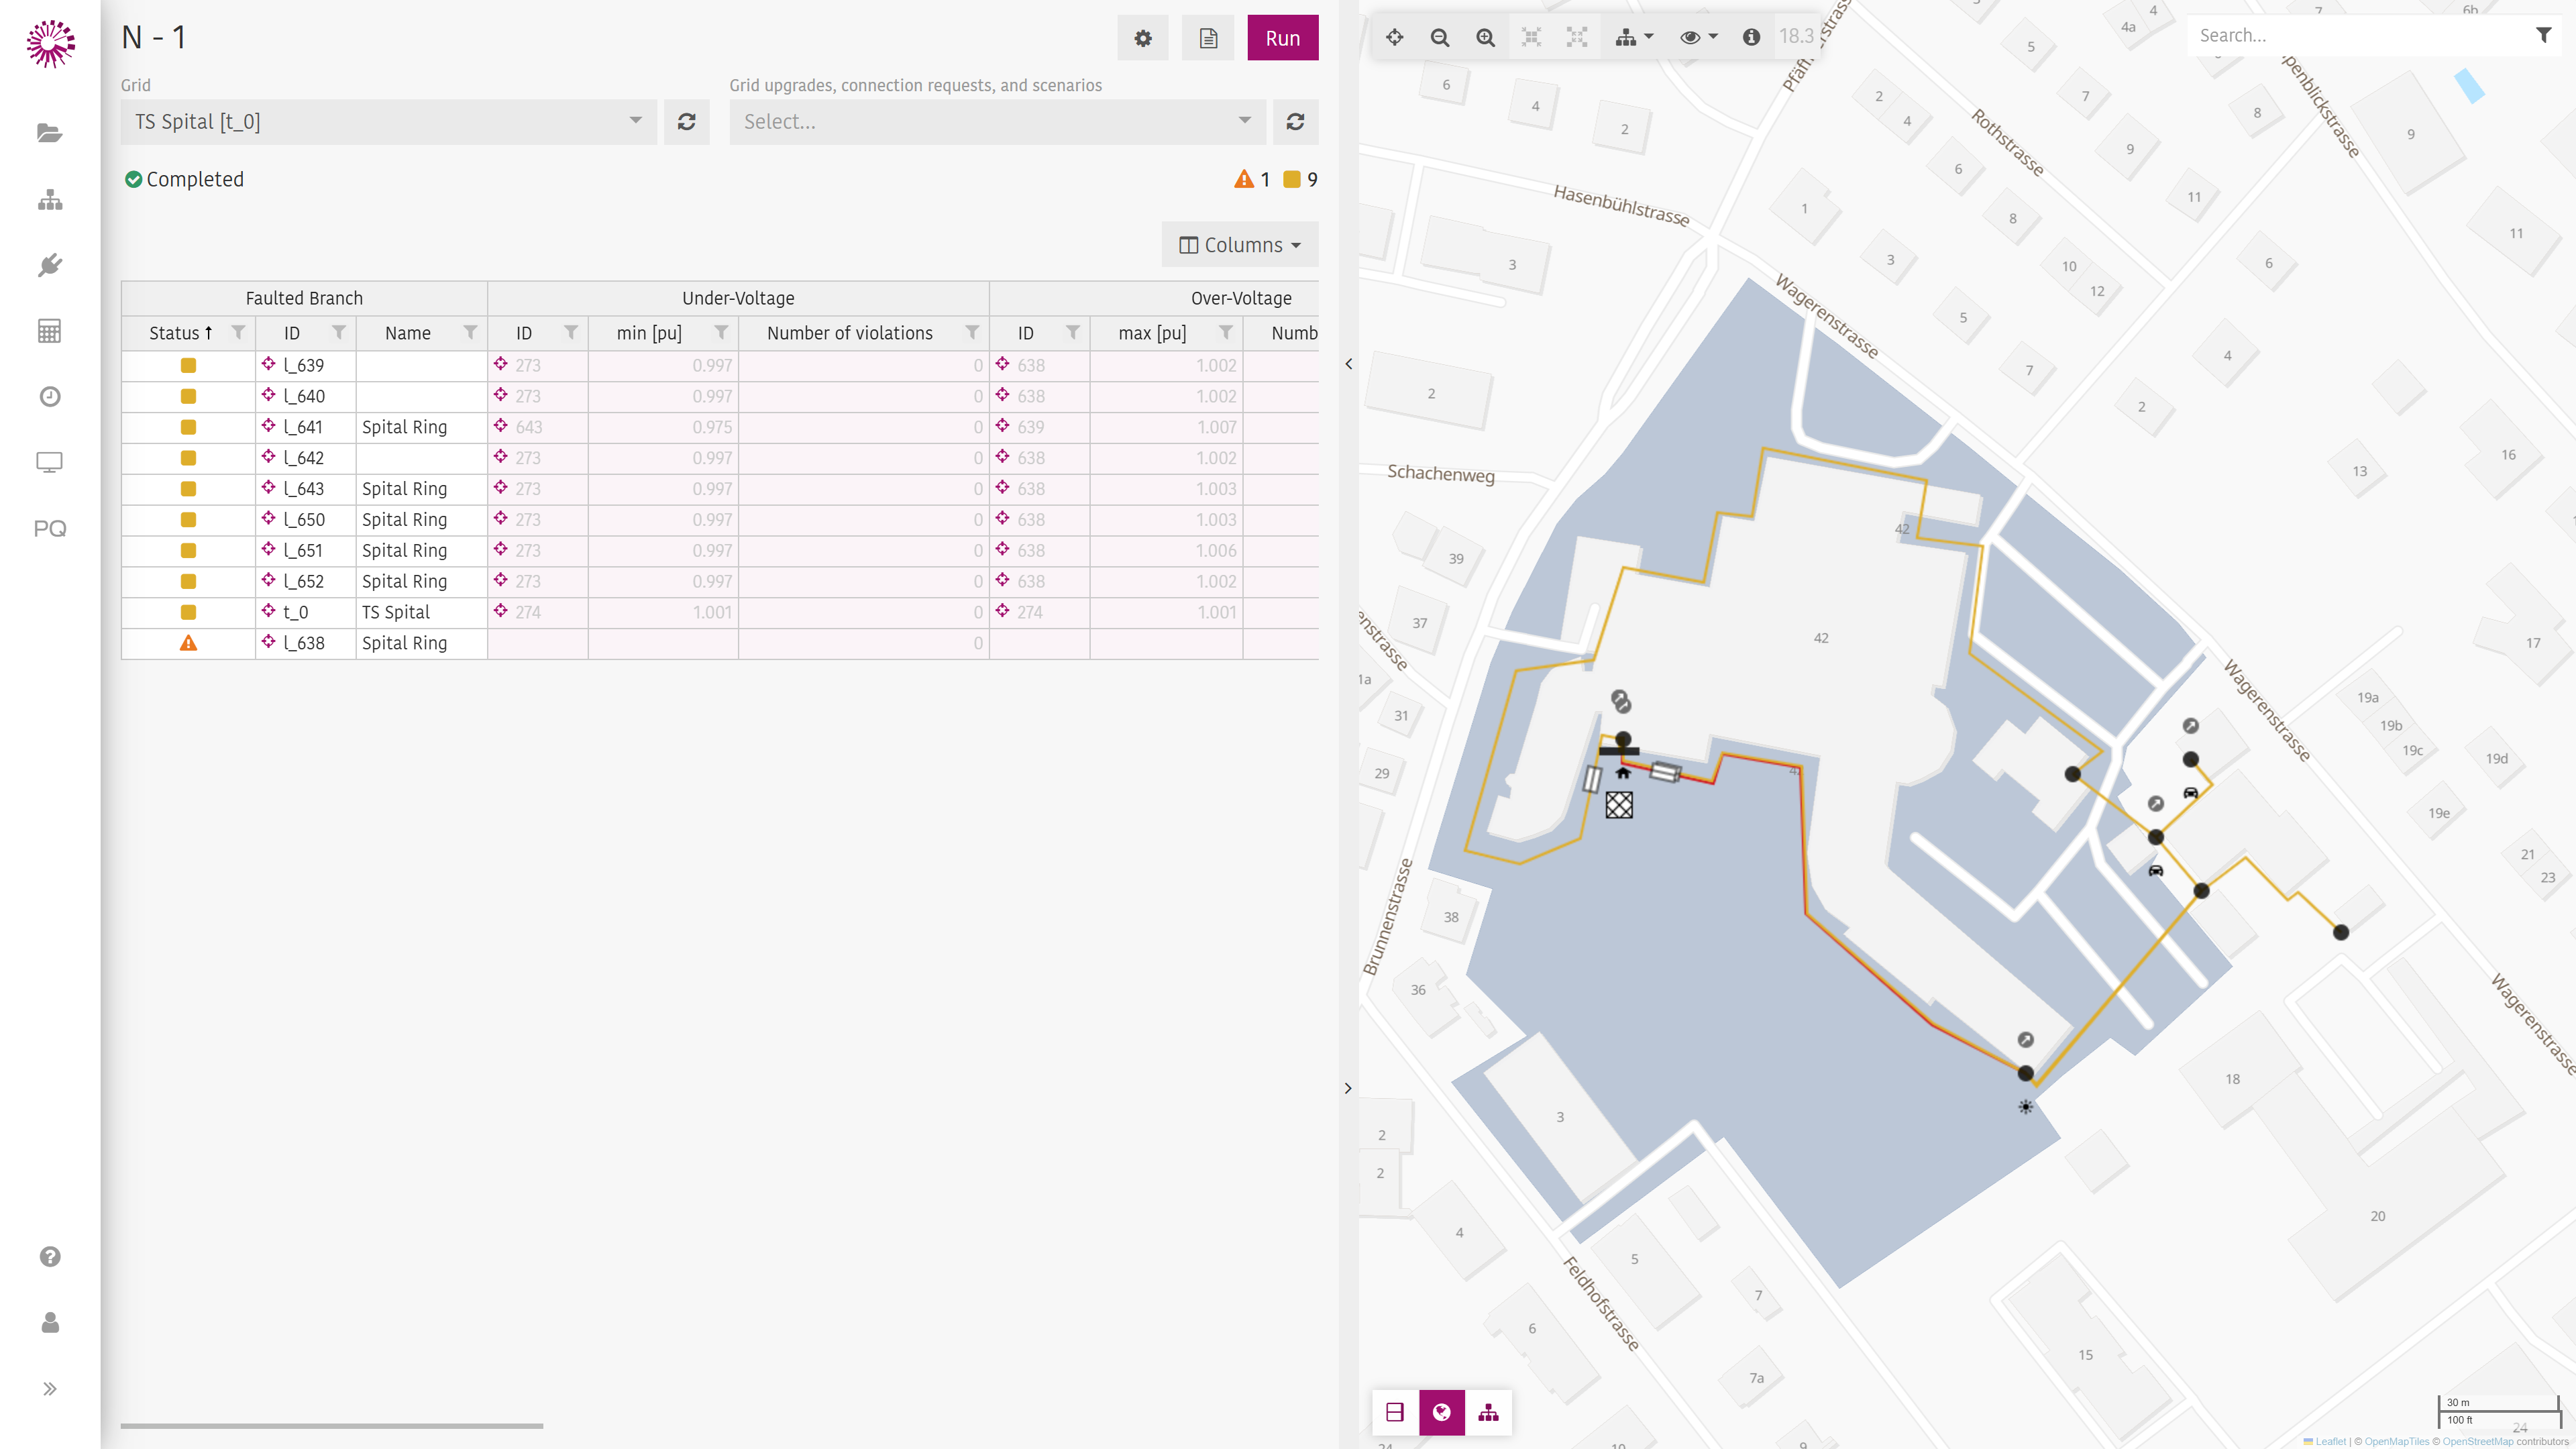Expand the sidebar with double chevron
2576x1449 pixels.
point(50,1389)
